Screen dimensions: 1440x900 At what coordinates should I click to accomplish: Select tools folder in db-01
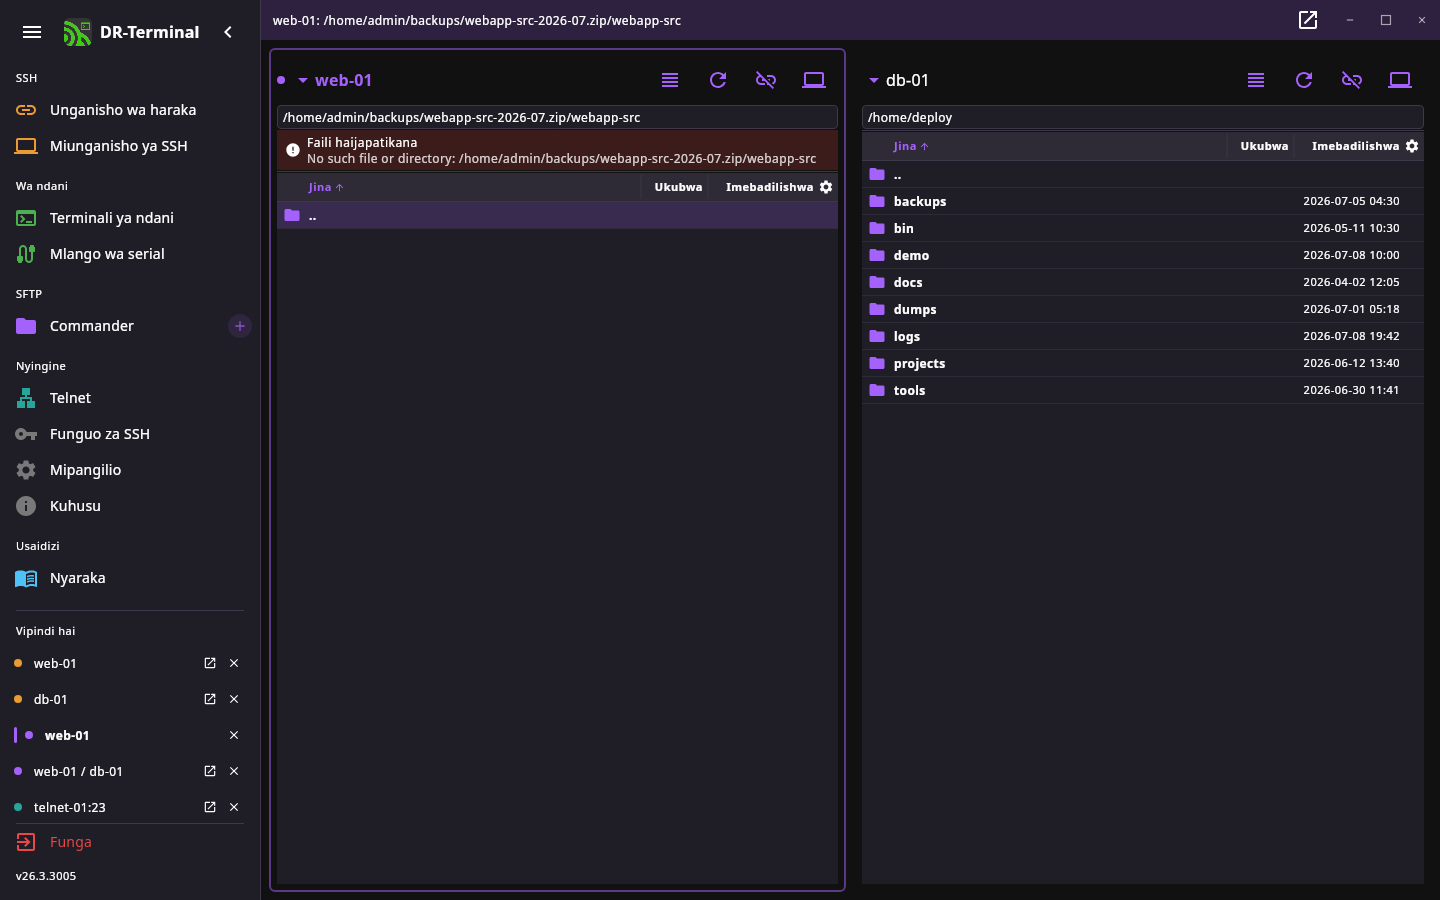(x=1143, y=390)
